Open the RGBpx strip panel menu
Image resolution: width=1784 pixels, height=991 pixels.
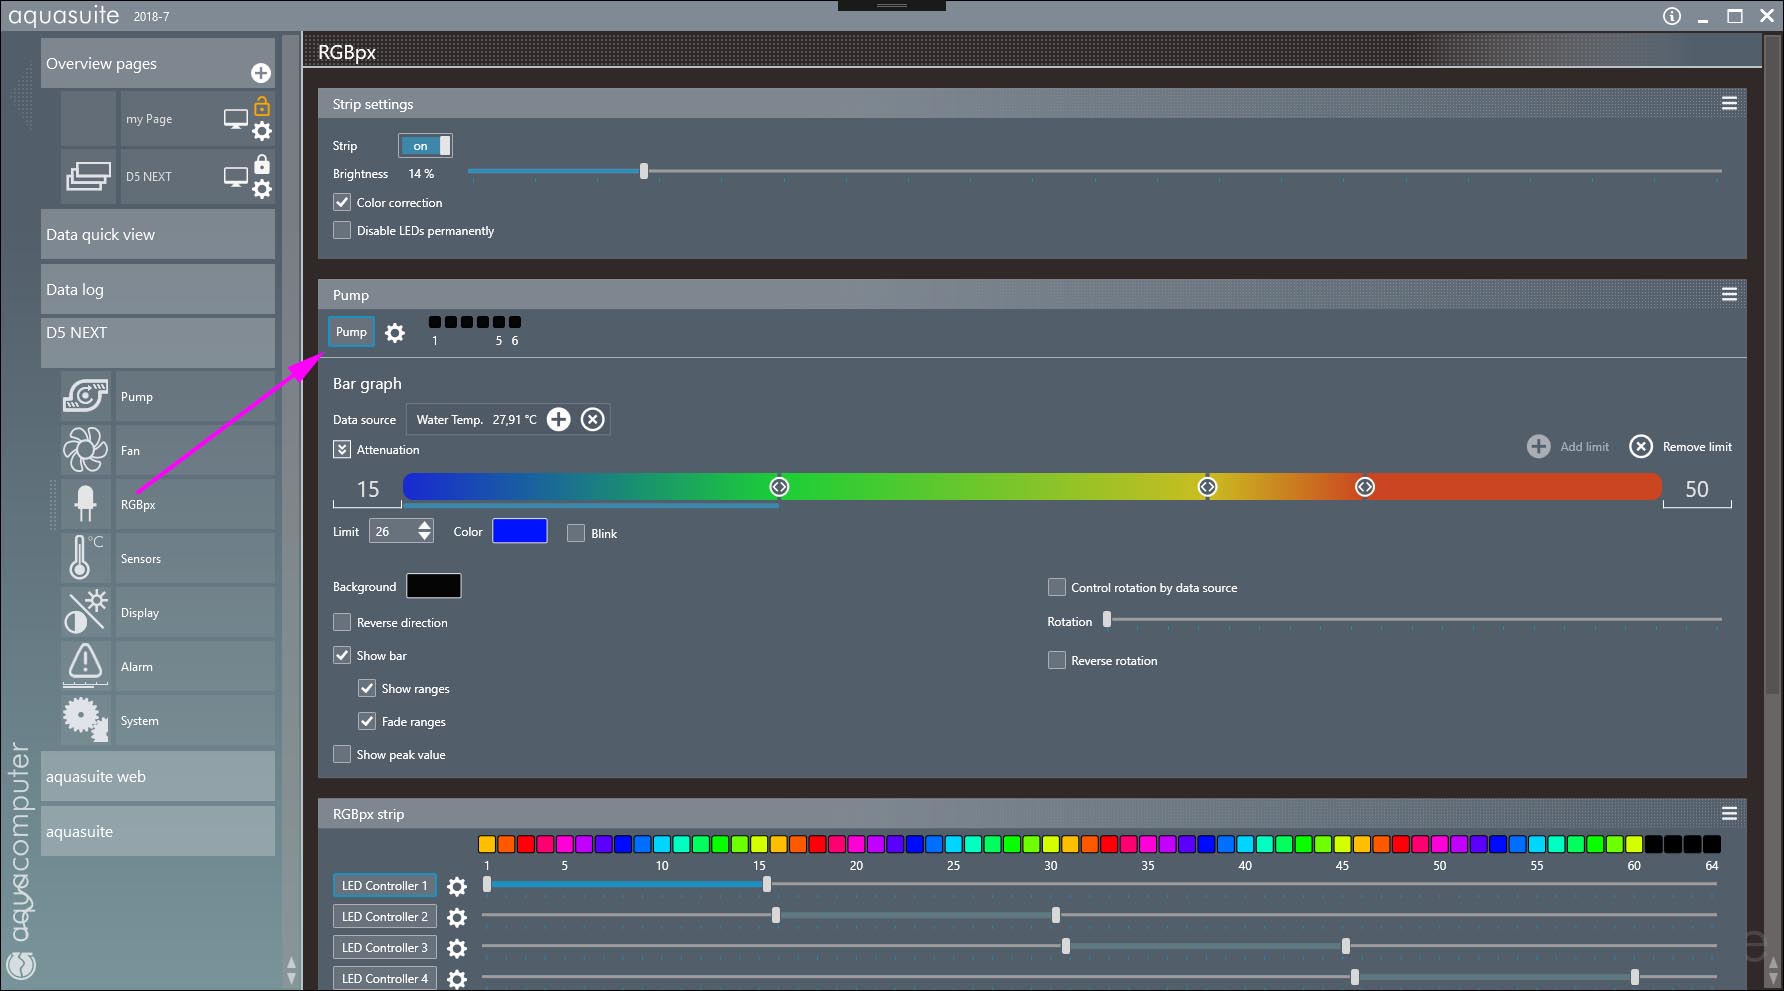click(1729, 814)
